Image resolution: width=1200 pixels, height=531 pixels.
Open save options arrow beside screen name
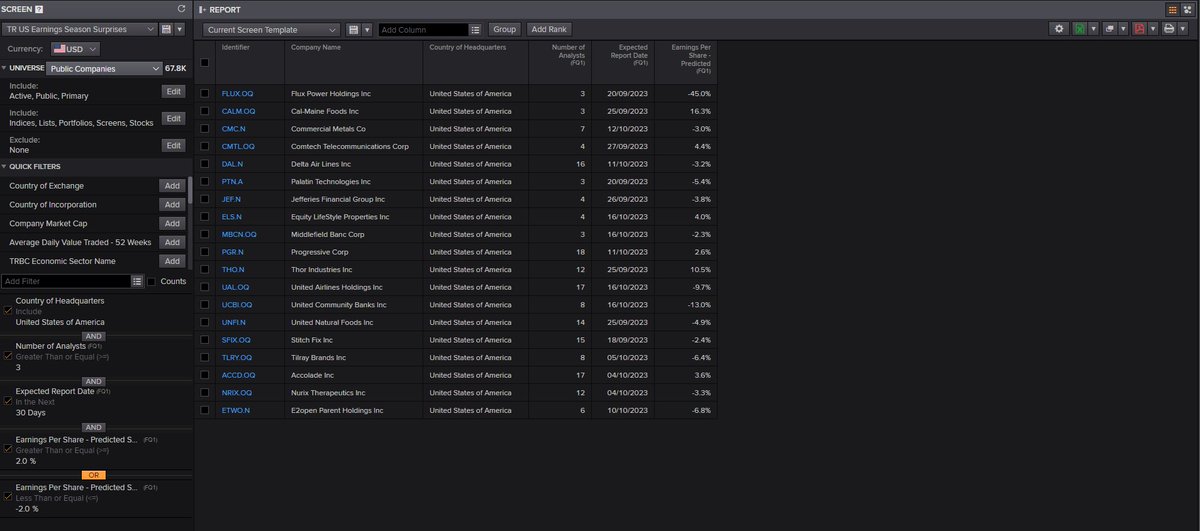(x=179, y=30)
